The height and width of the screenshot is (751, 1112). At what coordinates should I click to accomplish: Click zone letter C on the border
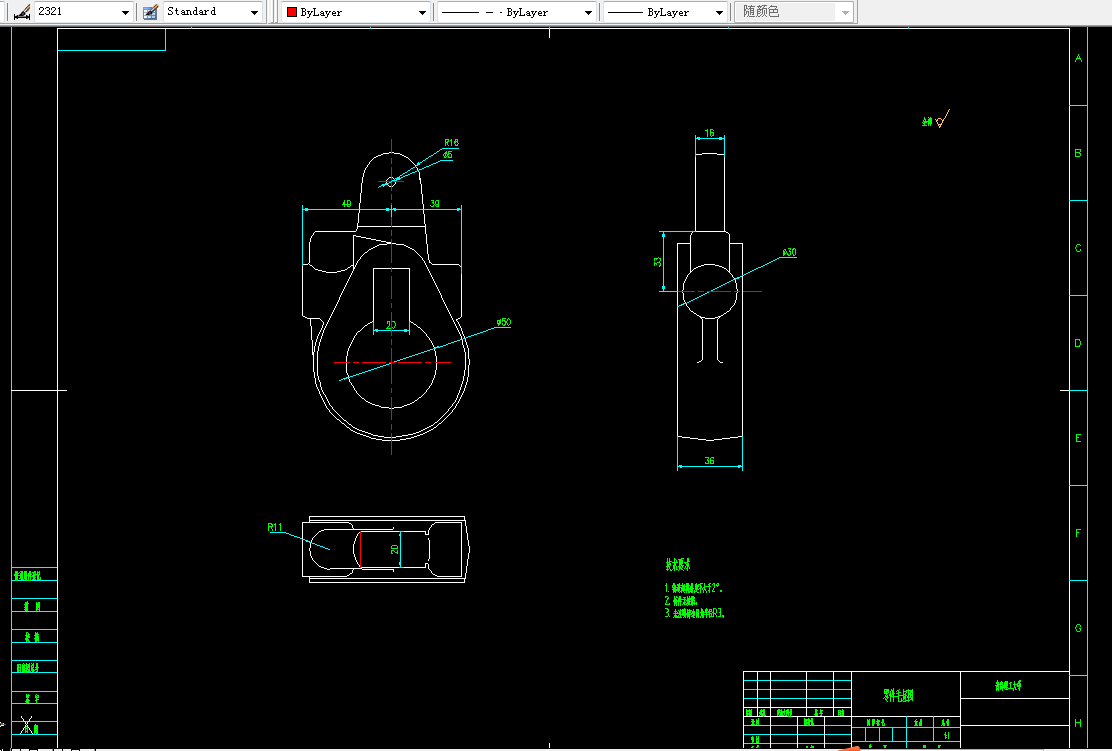1078,248
